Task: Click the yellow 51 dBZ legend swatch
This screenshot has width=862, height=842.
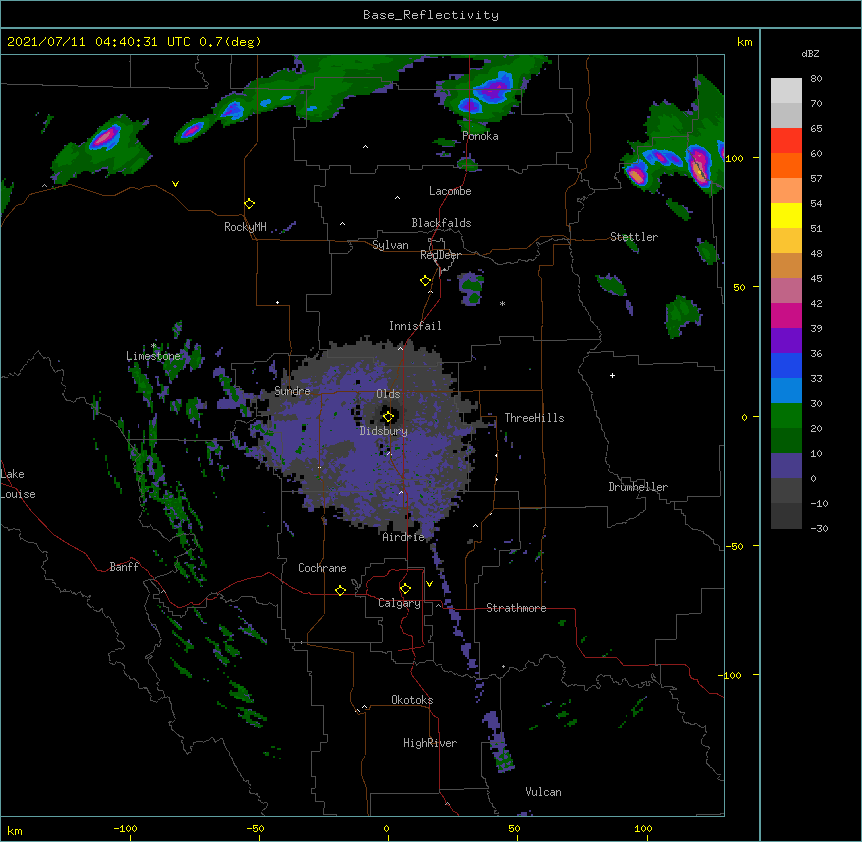Action: pos(786,215)
